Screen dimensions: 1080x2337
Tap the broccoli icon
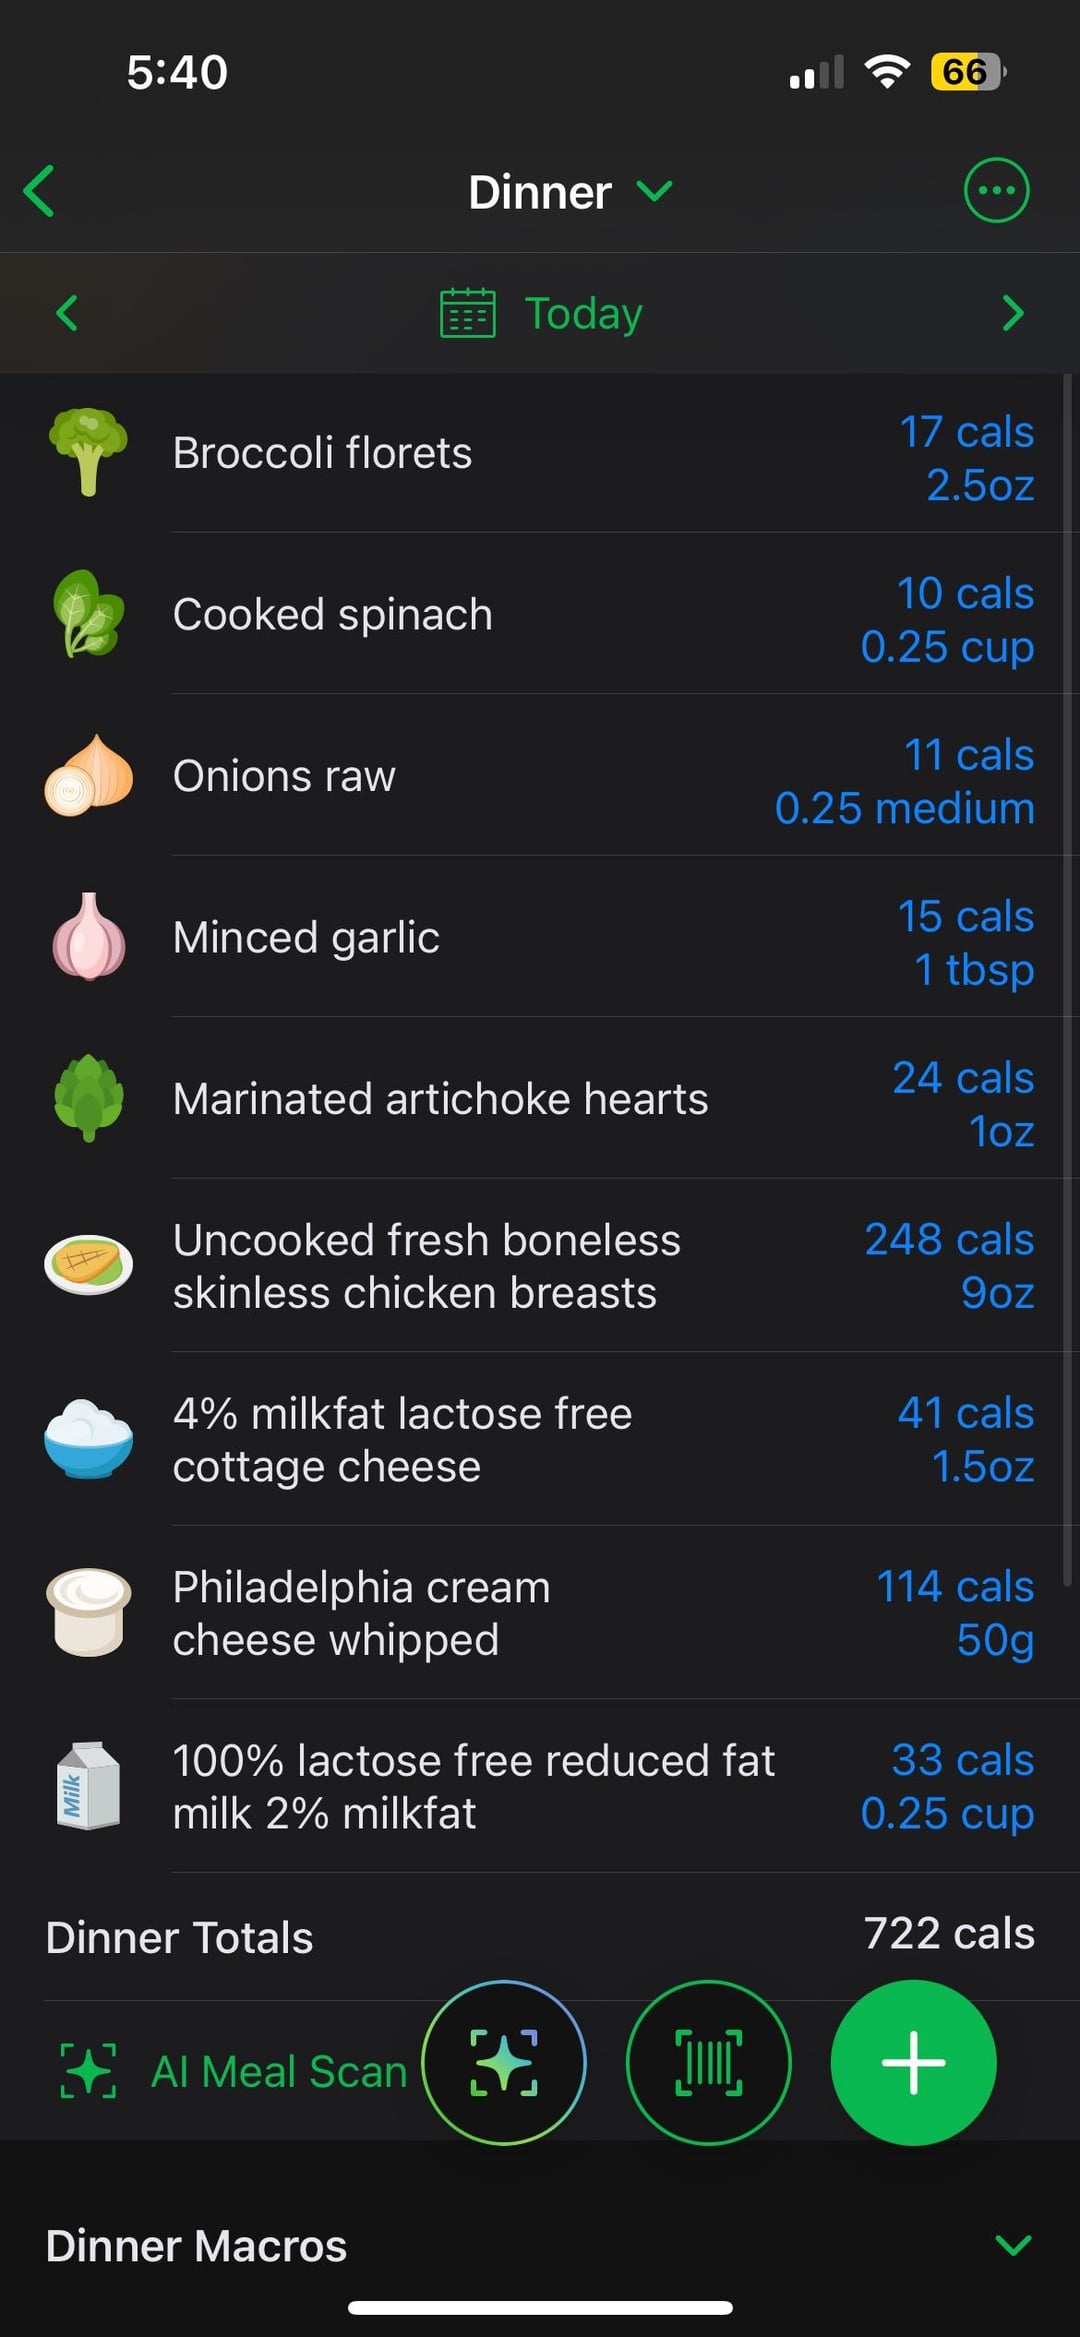click(x=89, y=452)
